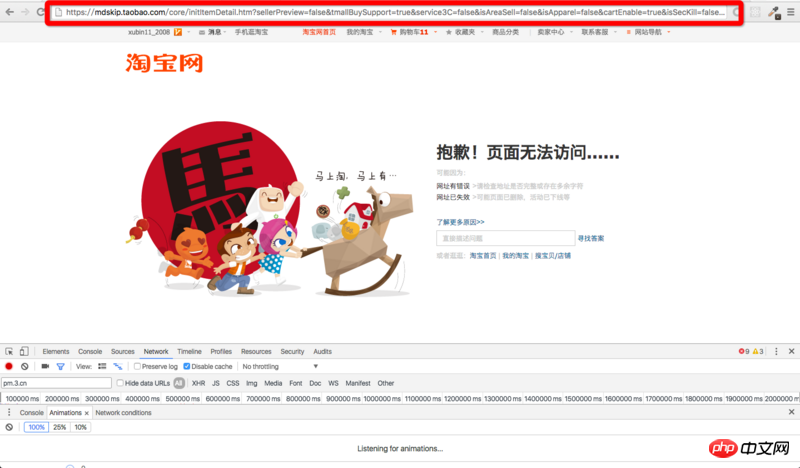Toggle the overview waterfall view icon
The image size is (800, 468).
(118, 366)
